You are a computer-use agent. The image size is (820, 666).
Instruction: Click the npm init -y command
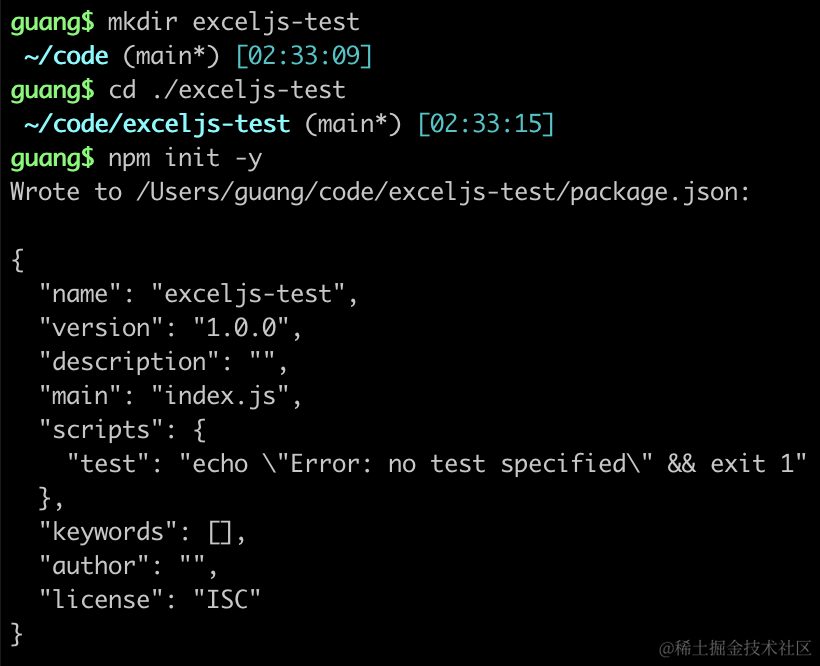point(185,158)
